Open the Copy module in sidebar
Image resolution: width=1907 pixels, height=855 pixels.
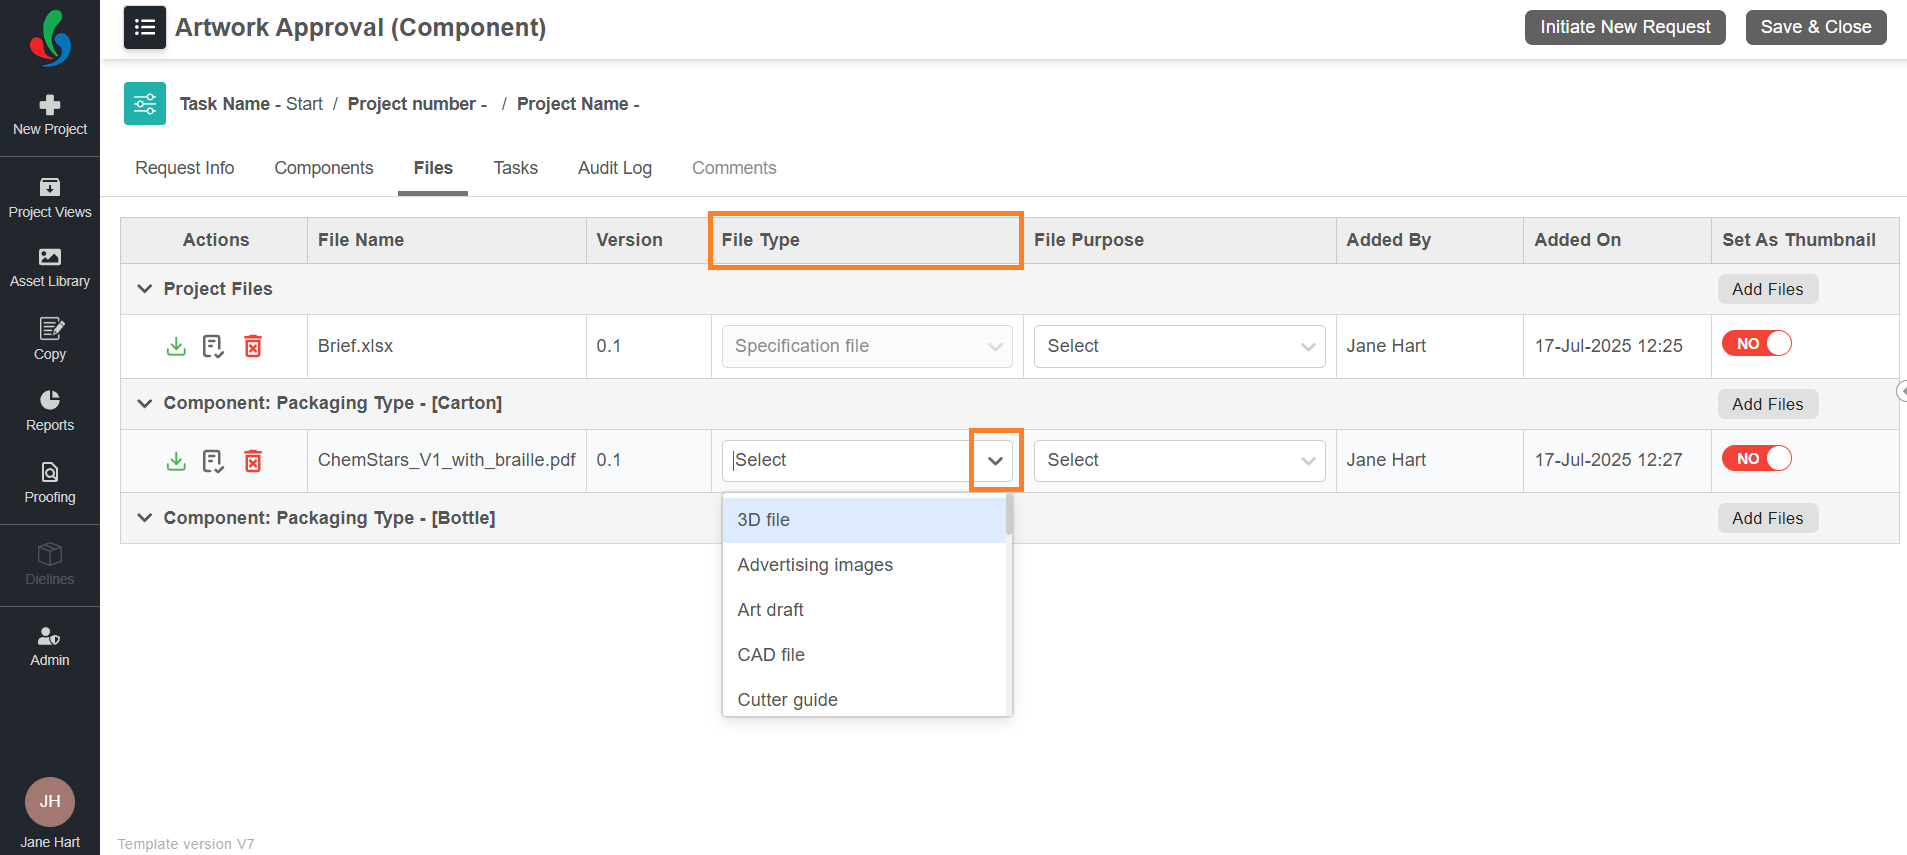(50, 339)
